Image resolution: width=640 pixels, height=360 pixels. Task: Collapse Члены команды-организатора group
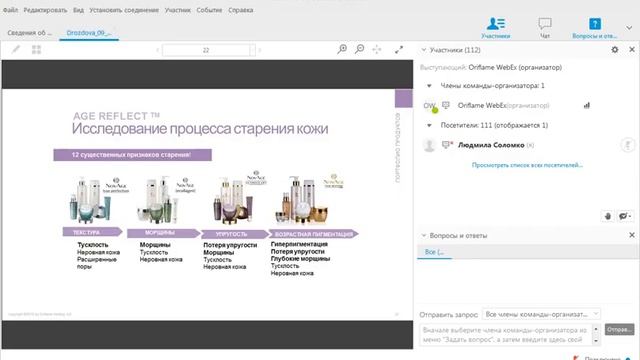(x=429, y=86)
